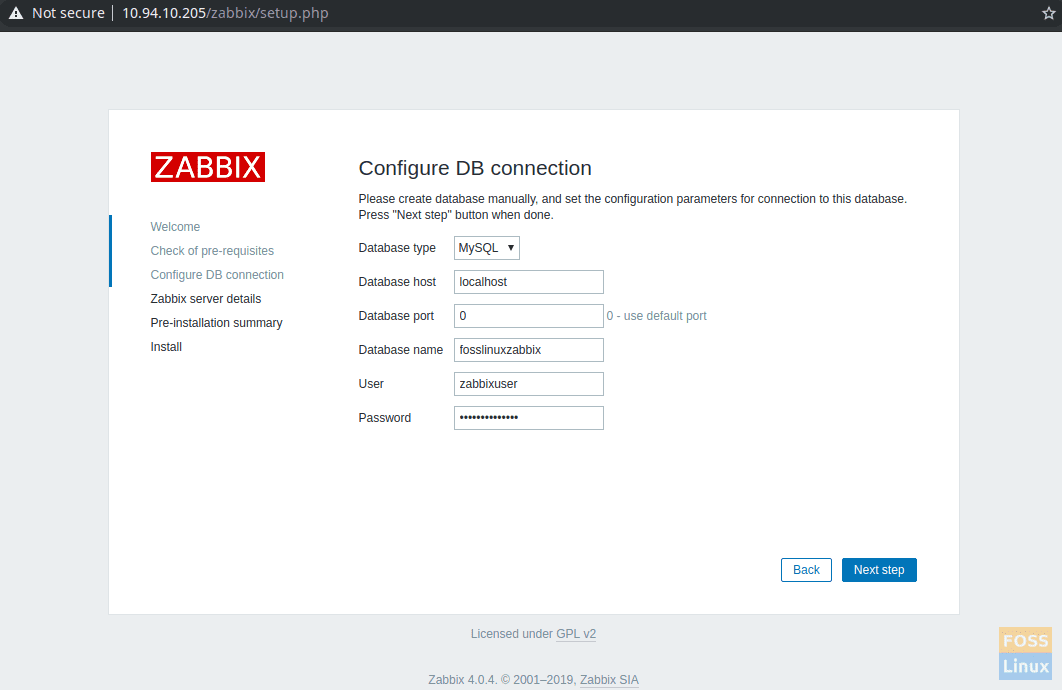This screenshot has height=690, width=1062.
Task: Click the Zabbix 4.0.4 version text
Action: 463,680
